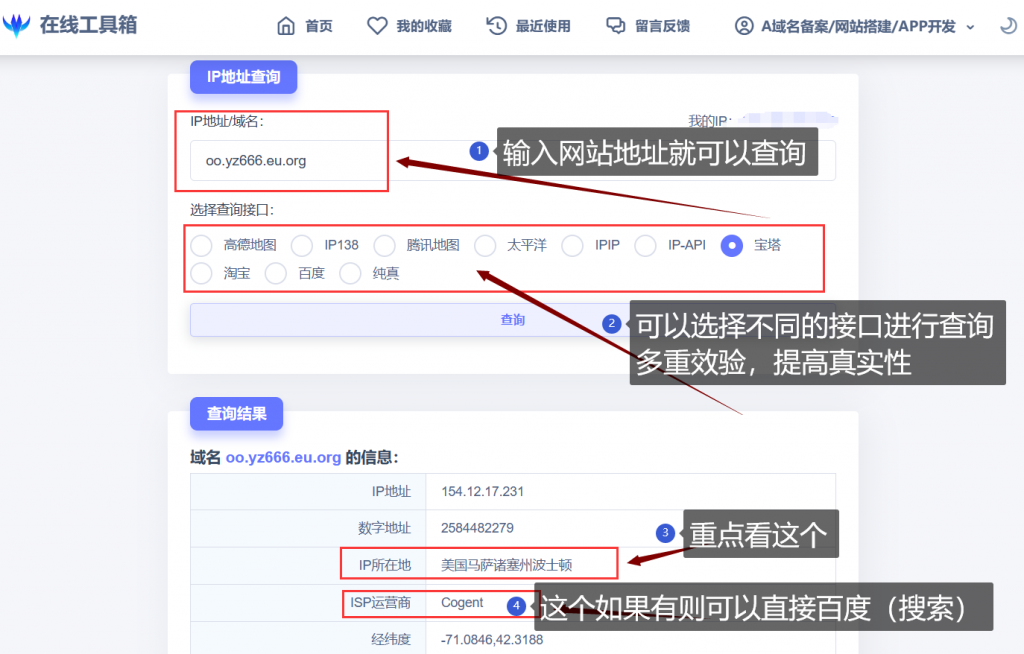Switch query interface to IP138

(303, 245)
